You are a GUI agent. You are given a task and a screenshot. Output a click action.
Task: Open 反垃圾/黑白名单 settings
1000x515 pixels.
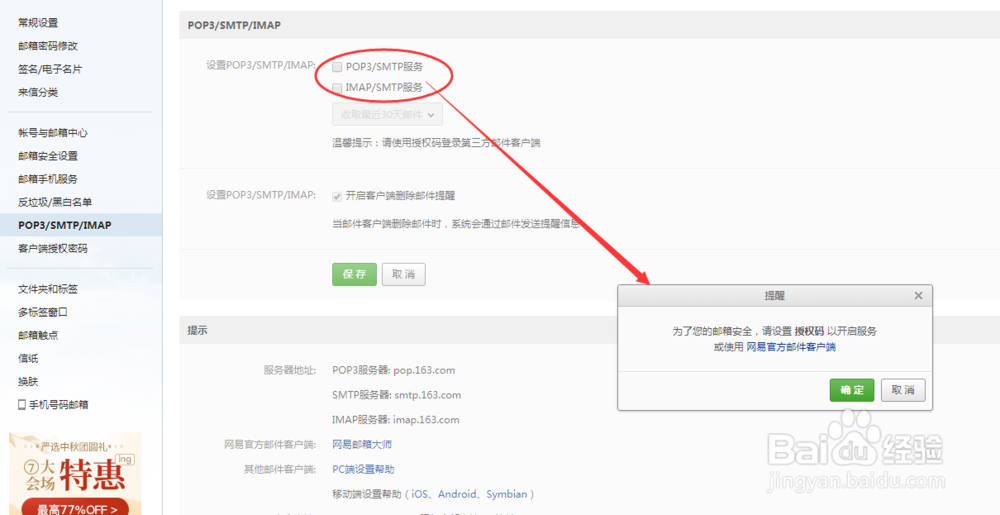coord(55,202)
